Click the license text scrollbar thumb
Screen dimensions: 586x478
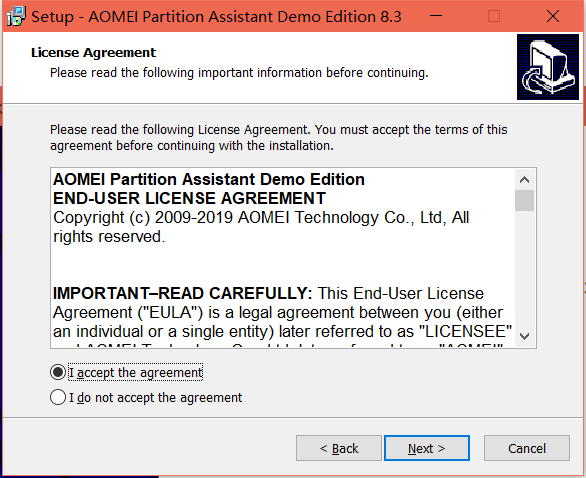[x=524, y=201]
